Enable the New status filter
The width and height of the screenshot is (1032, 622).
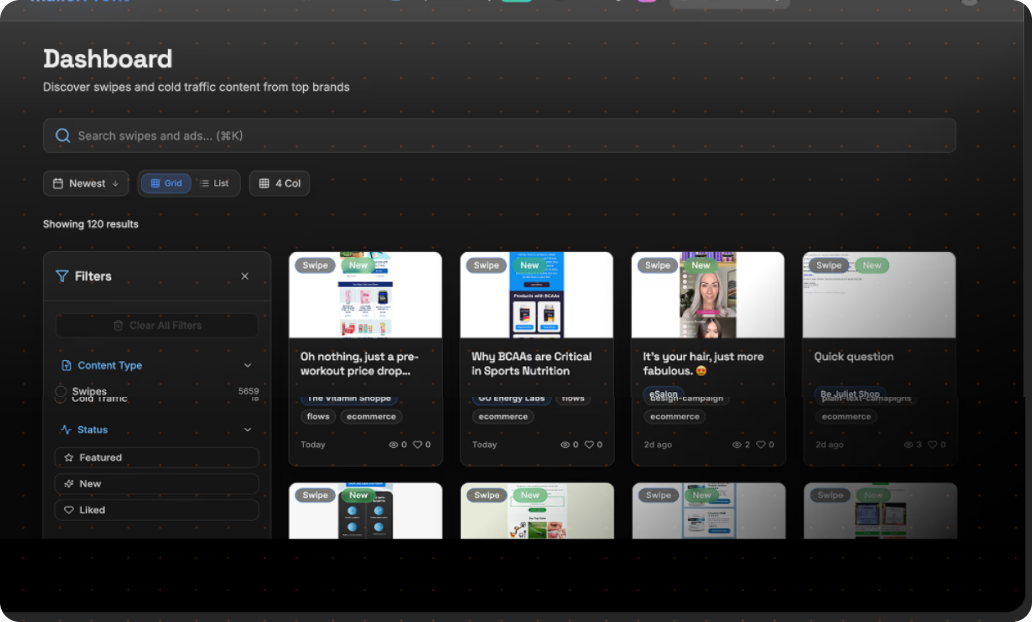click(157, 484)
